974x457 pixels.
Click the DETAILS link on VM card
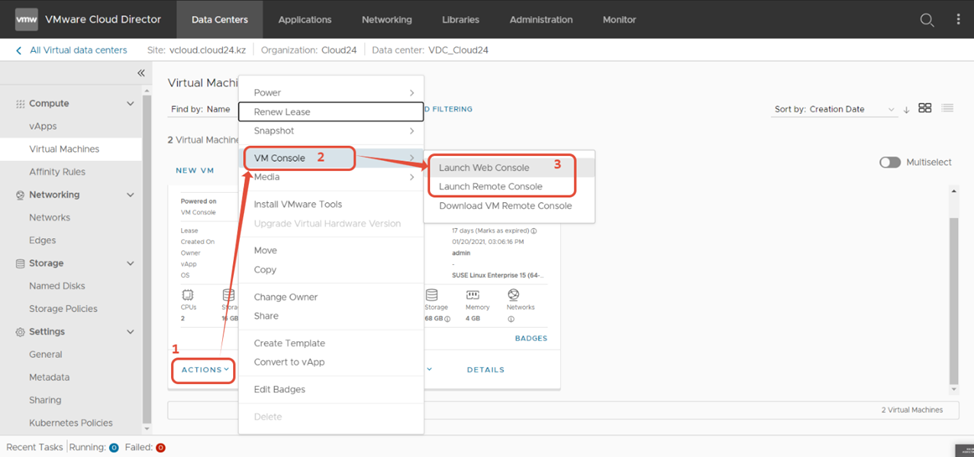tap(485, 370)
